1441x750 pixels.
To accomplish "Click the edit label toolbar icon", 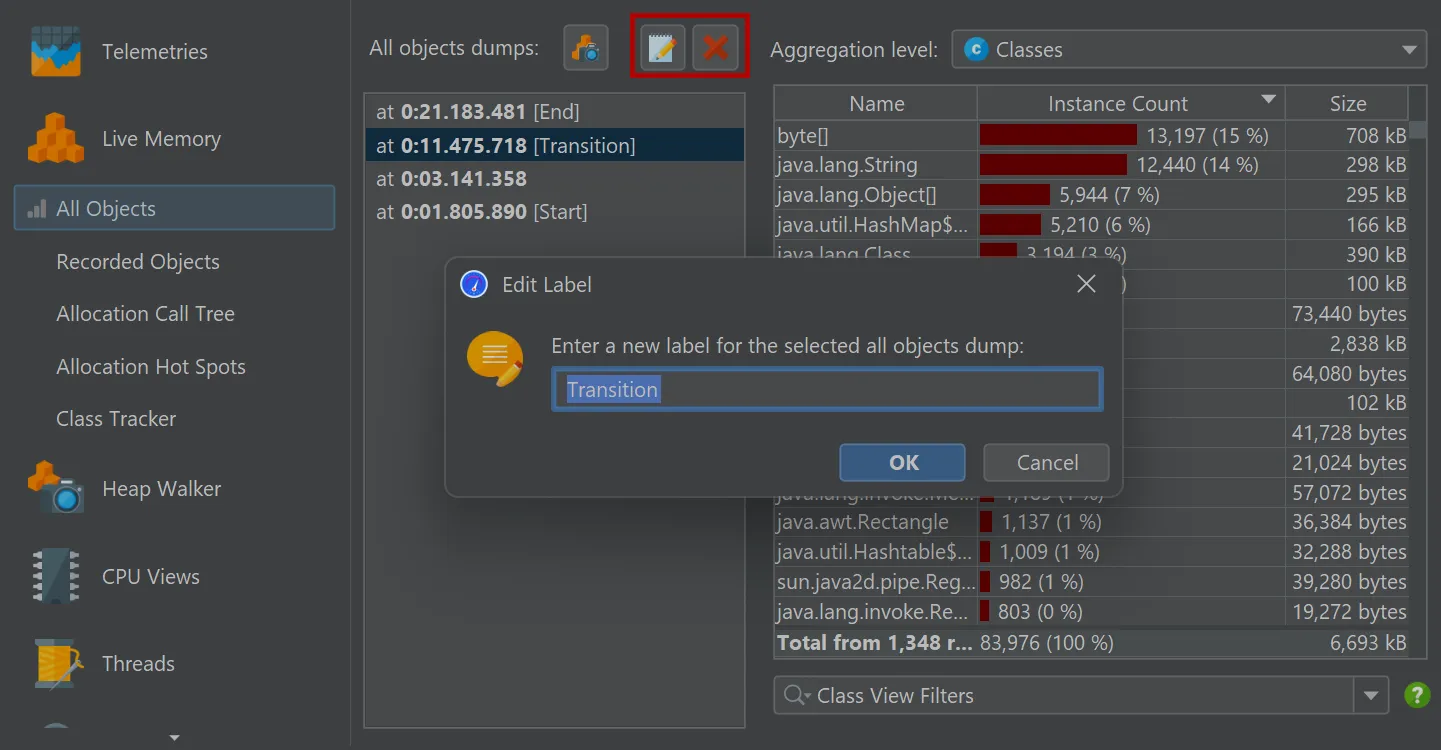I will (662, 48).
